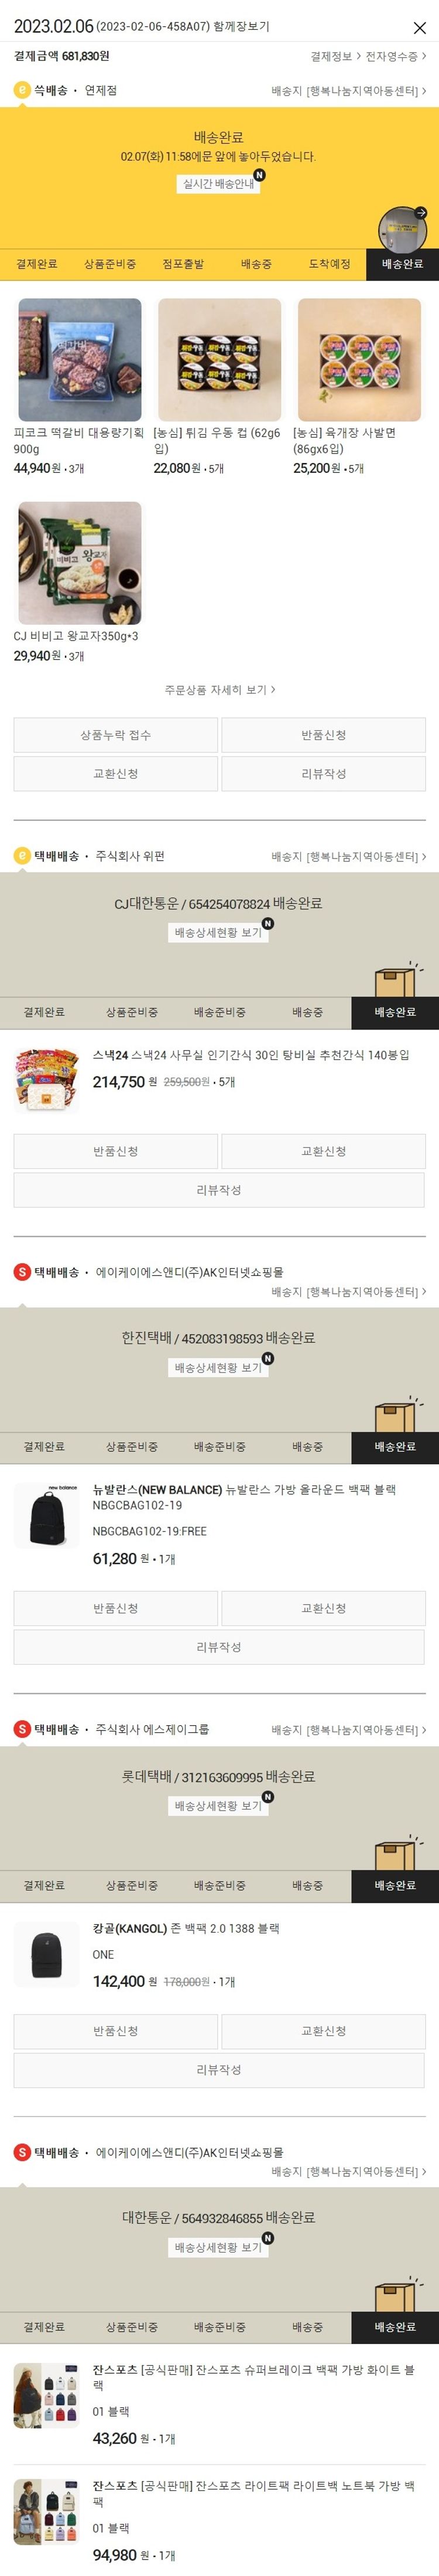Close the order detail page with X
The height and width of the screenshot is (2576, 439).
click(x=419, y=27)
